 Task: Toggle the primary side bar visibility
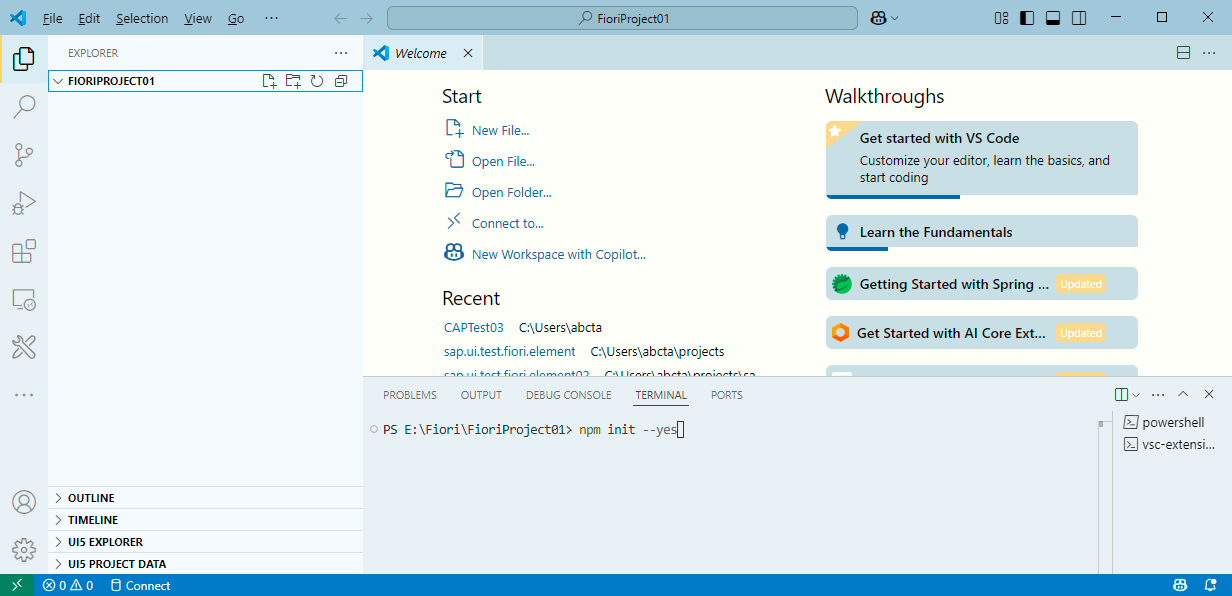(1027, 18)
